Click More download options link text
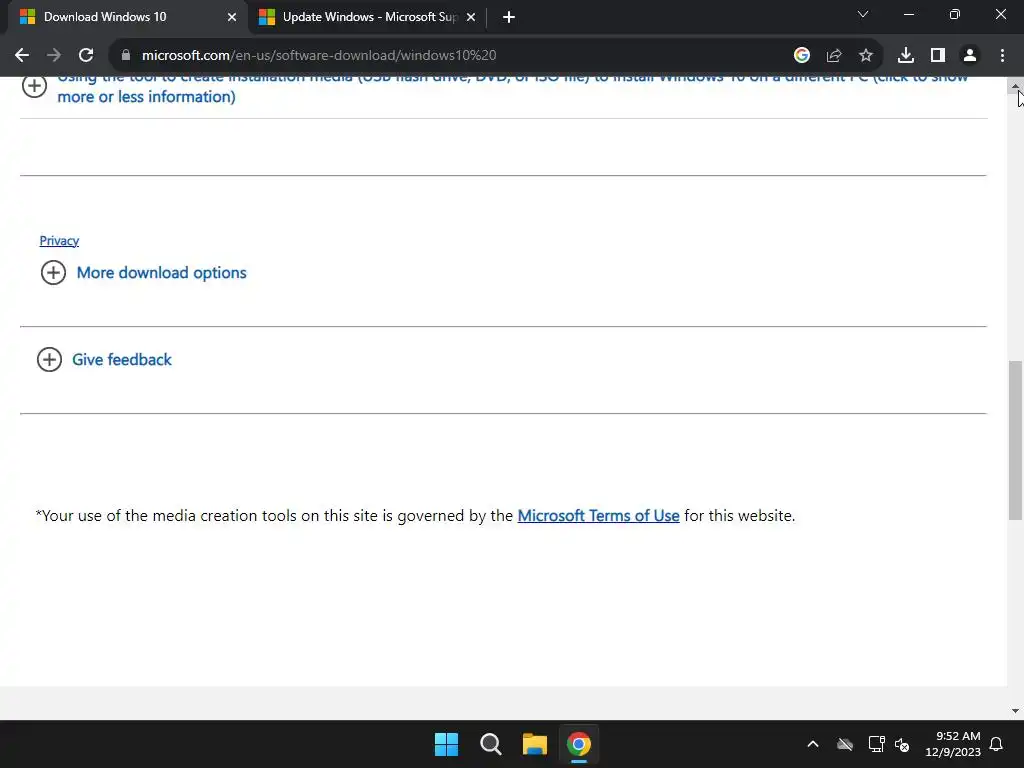This screenshot has height=768, width=1024. [x=161, y=273]
